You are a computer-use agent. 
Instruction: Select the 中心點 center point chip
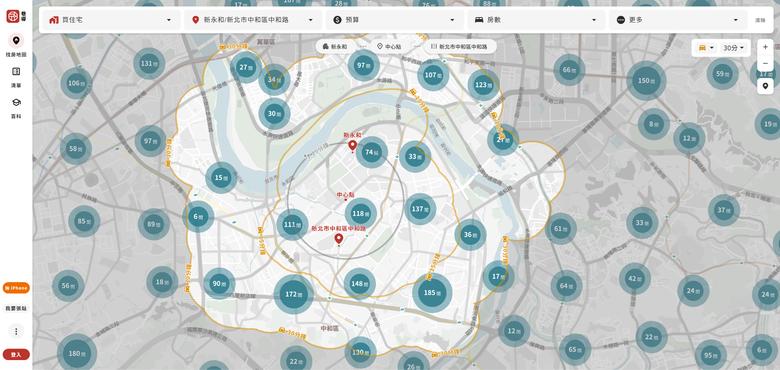[390, 46]
